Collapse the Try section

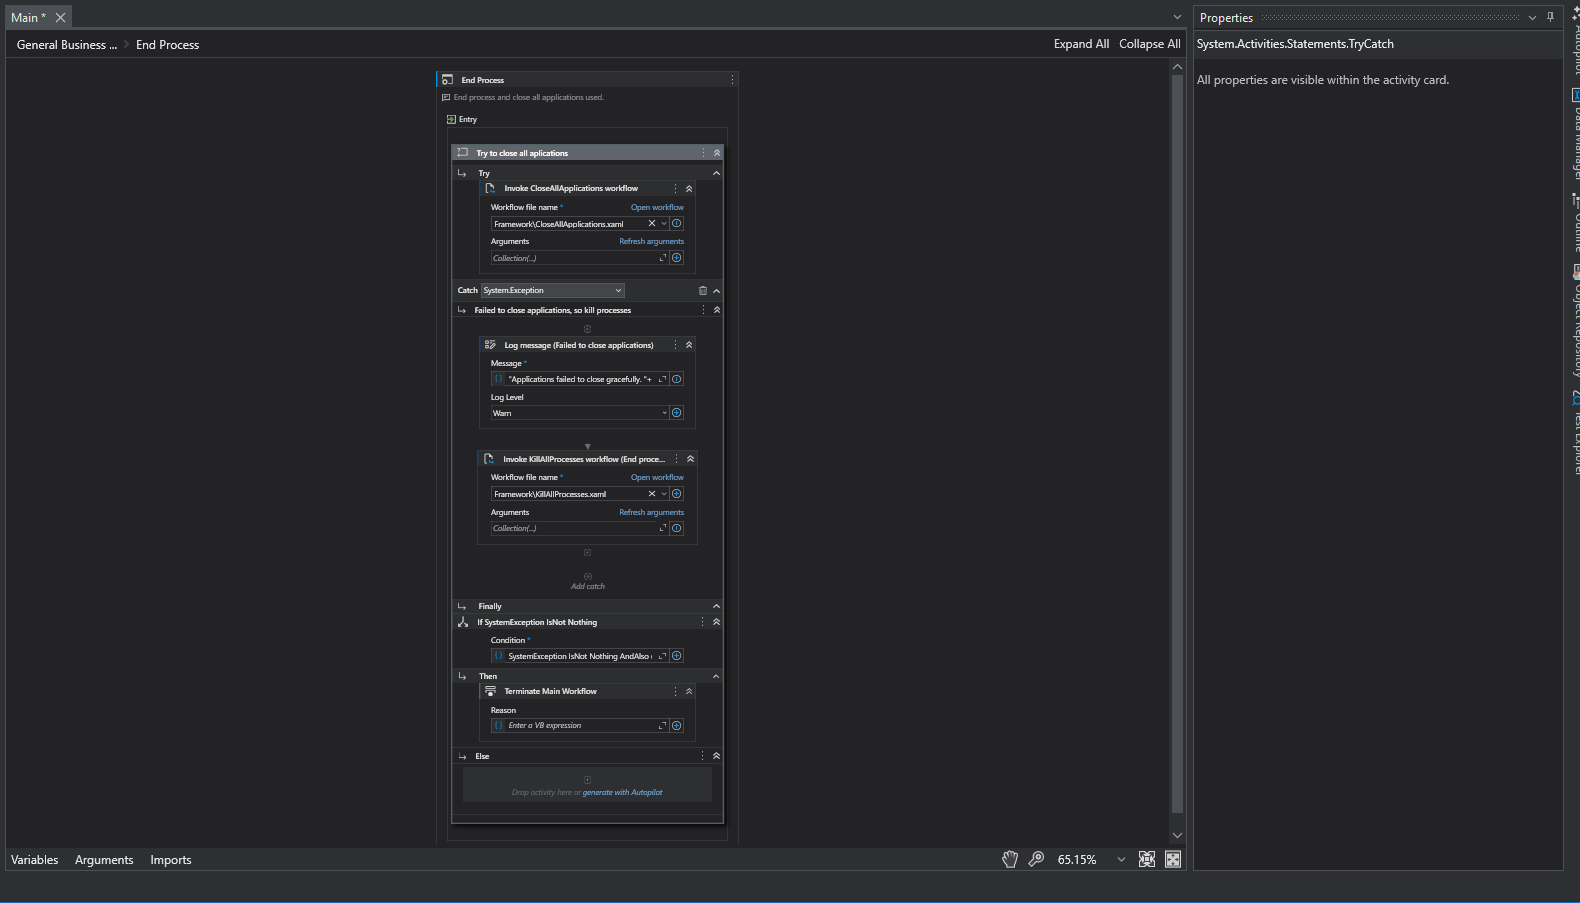coord(717,173)
